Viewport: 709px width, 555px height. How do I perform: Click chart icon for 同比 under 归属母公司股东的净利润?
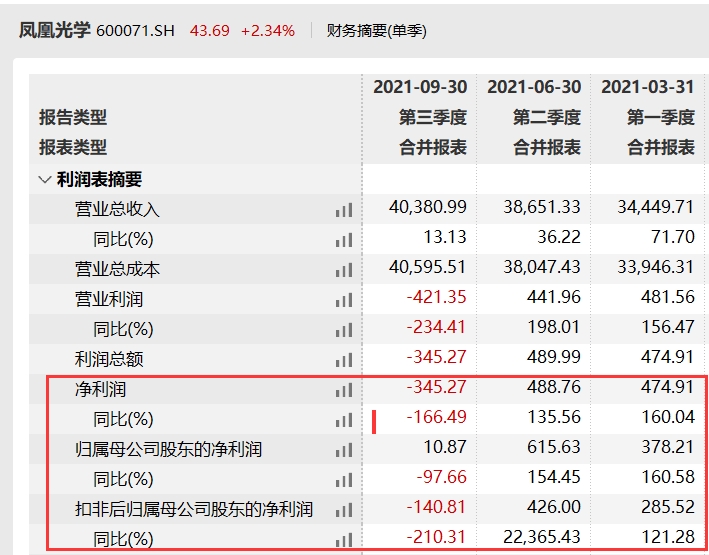point(344,480)
